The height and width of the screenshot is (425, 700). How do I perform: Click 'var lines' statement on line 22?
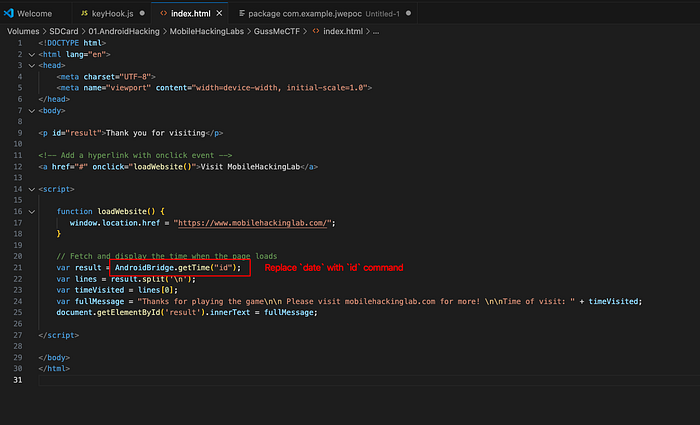pos(126,279)
